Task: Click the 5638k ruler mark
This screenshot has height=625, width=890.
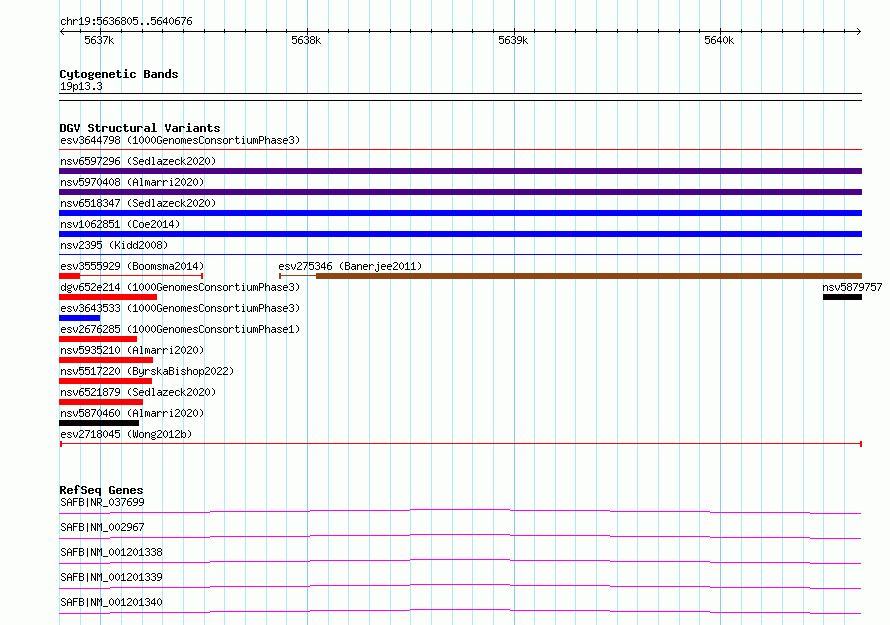Action: 306,40
